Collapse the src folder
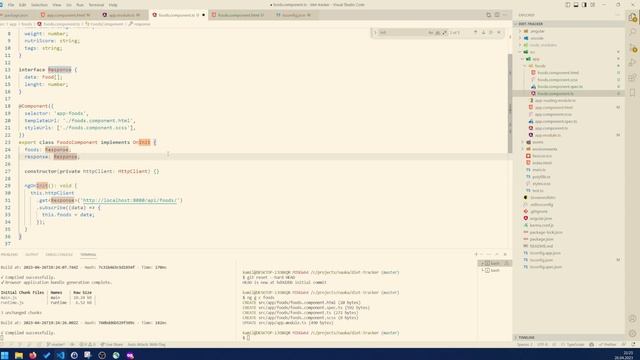 click(x=569, y=52)
